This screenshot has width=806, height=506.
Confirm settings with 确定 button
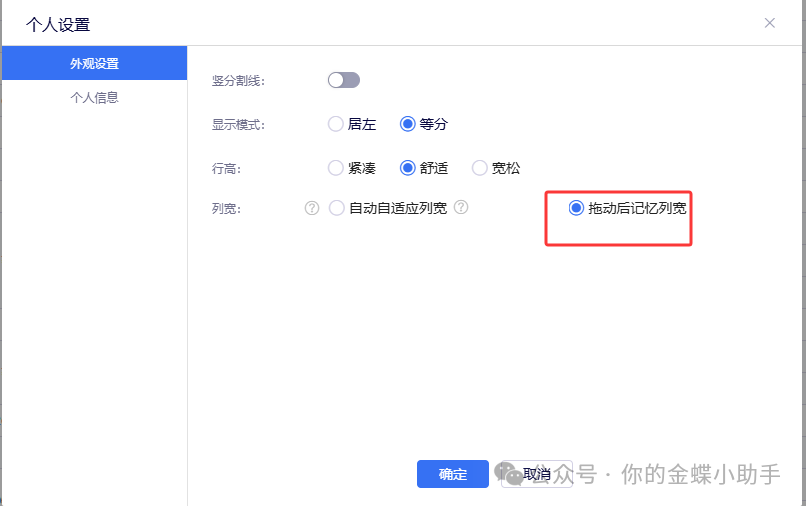click(x=452, y=474)
